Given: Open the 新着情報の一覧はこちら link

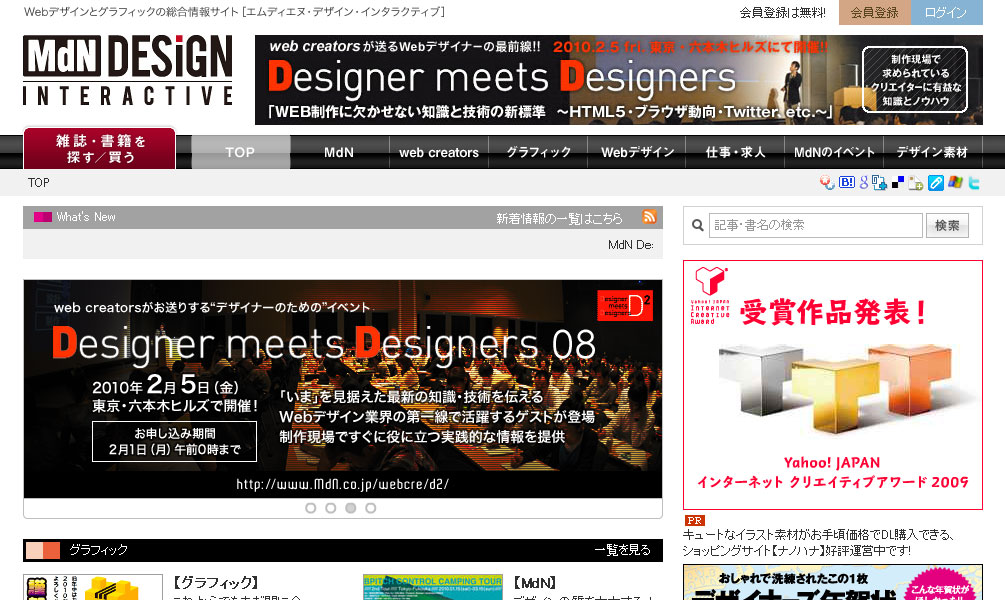Looking at the screenshot, I should pos(559,218).
